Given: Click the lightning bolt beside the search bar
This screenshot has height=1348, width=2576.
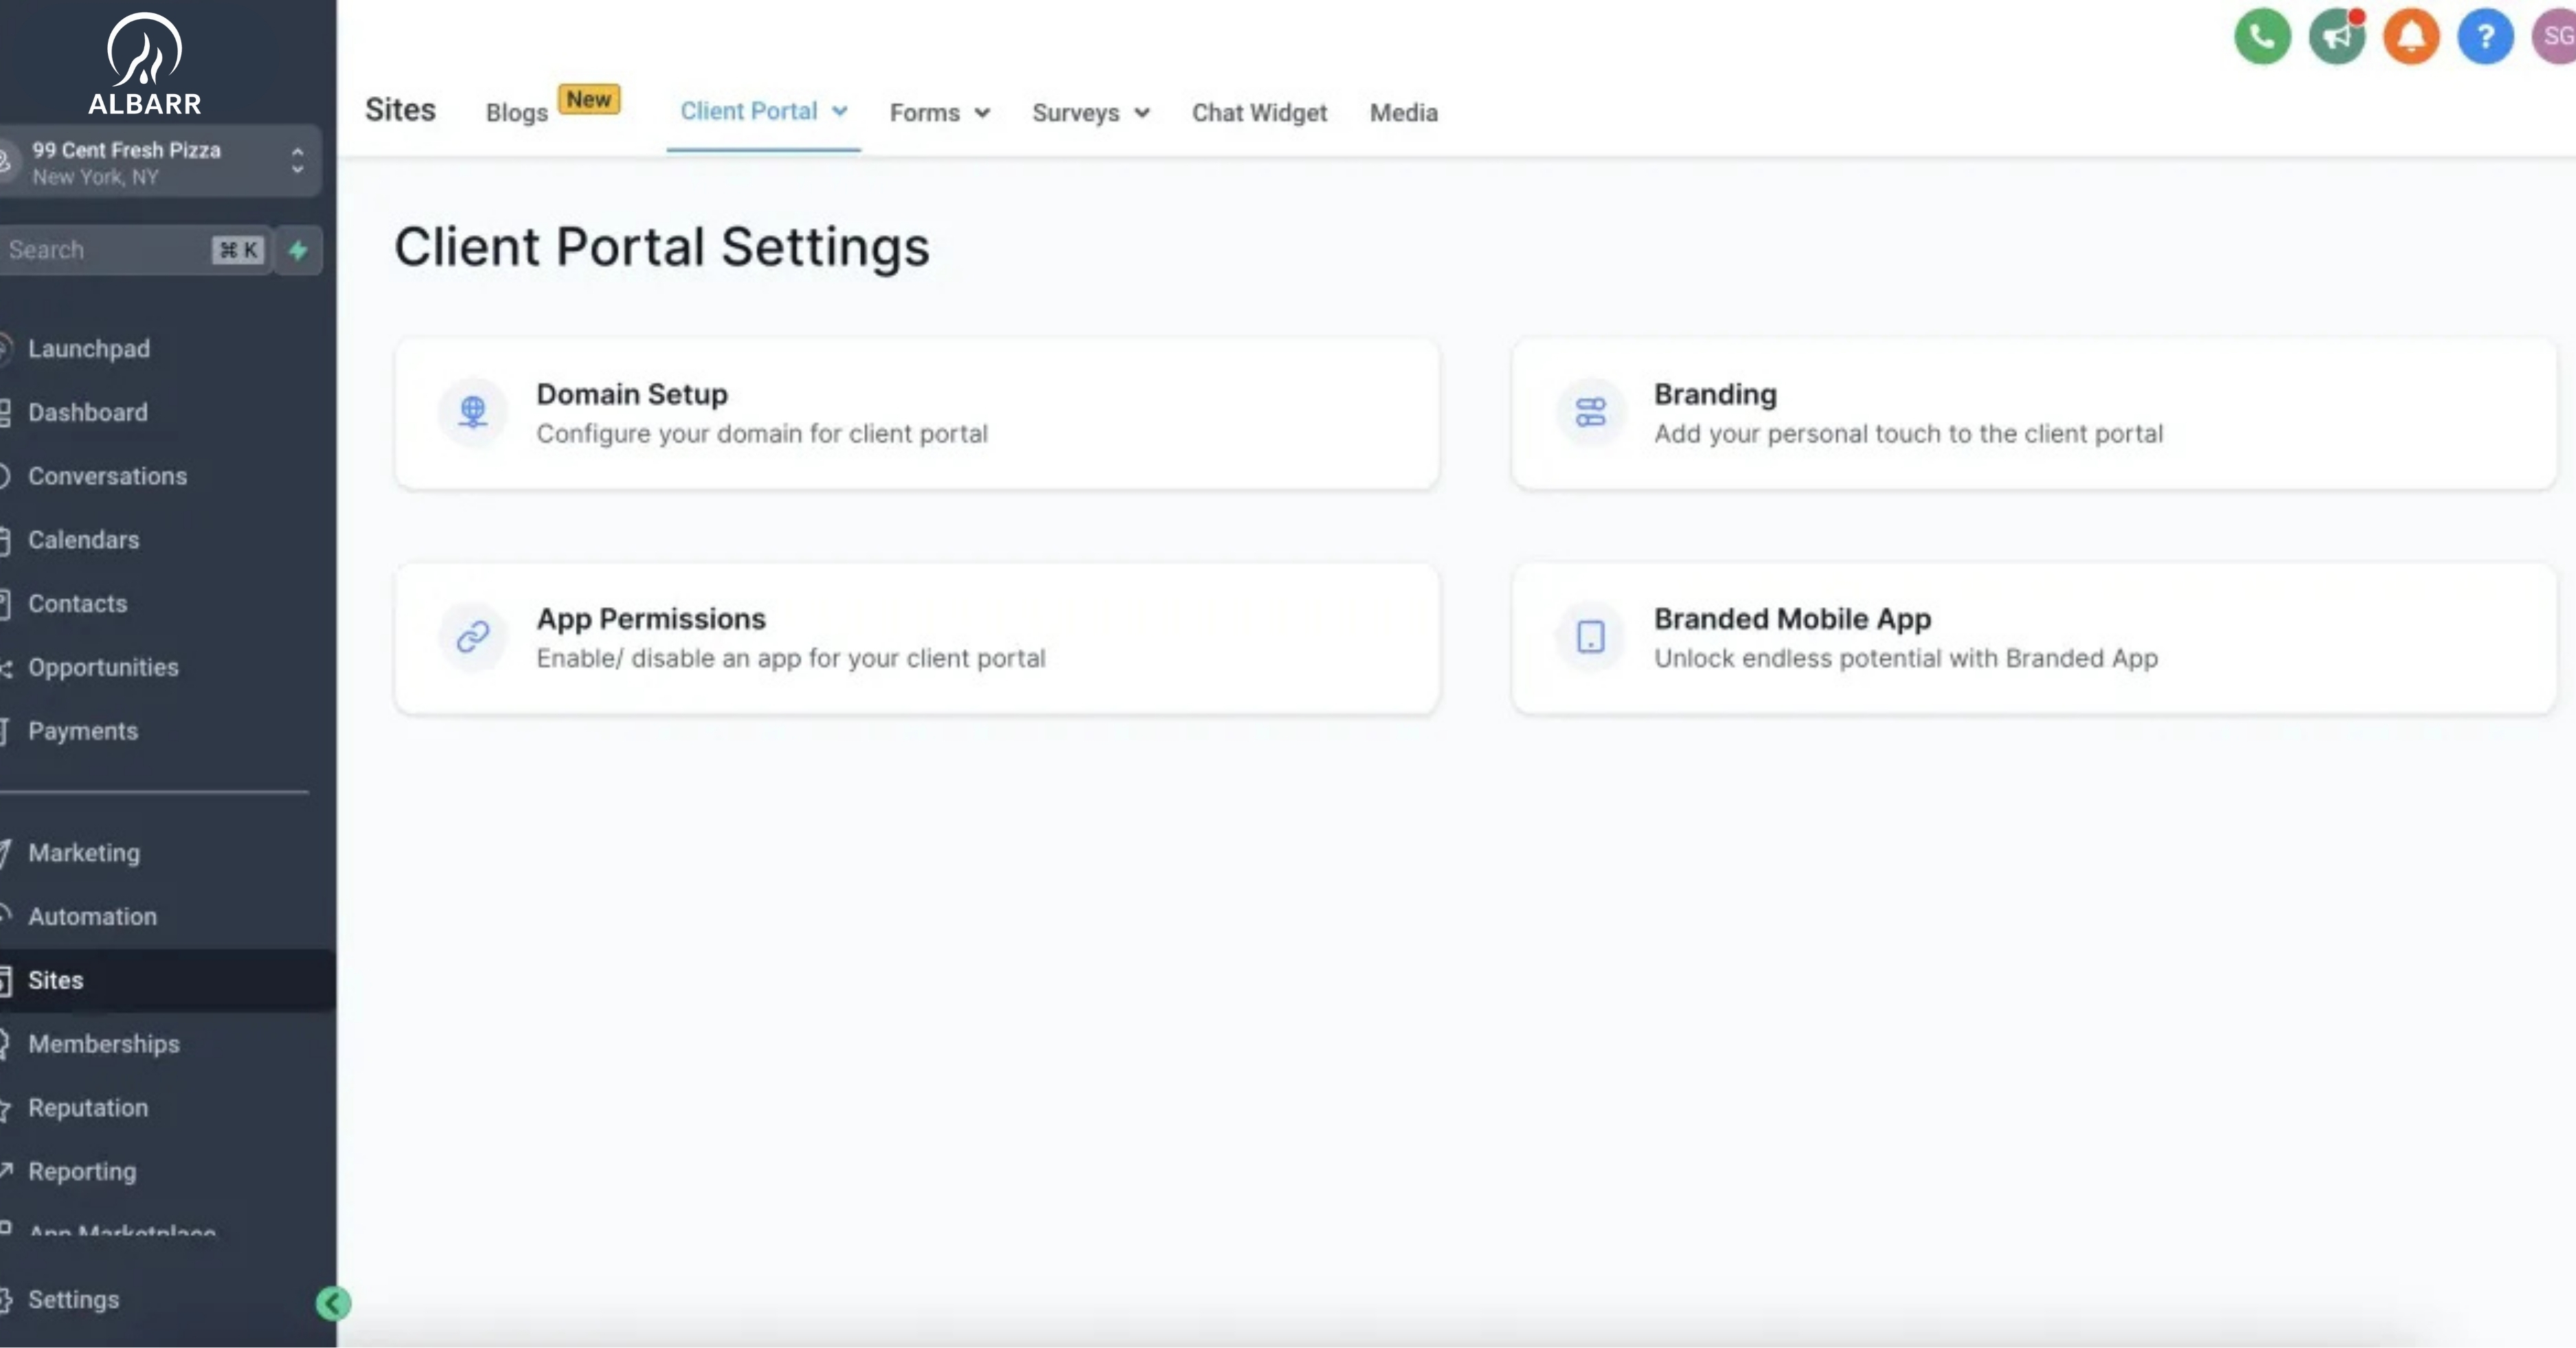Looking at the screenshot, I should [299, 250].
